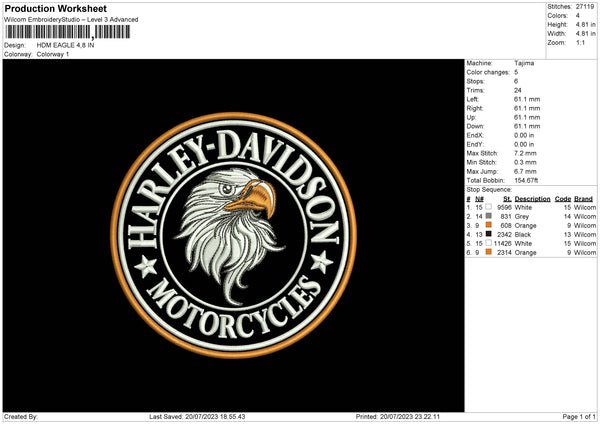Click the Trims value '24'
Screen dimensions: 600x424
518,91
